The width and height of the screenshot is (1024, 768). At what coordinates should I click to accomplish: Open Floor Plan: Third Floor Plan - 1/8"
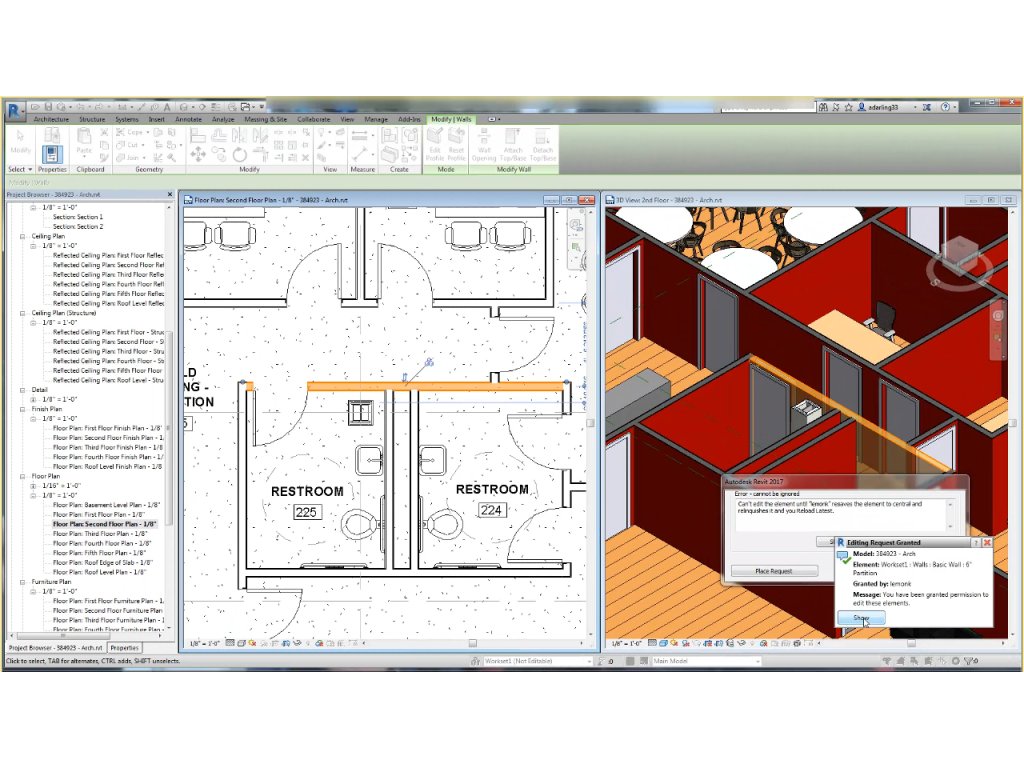click(100, 534)
